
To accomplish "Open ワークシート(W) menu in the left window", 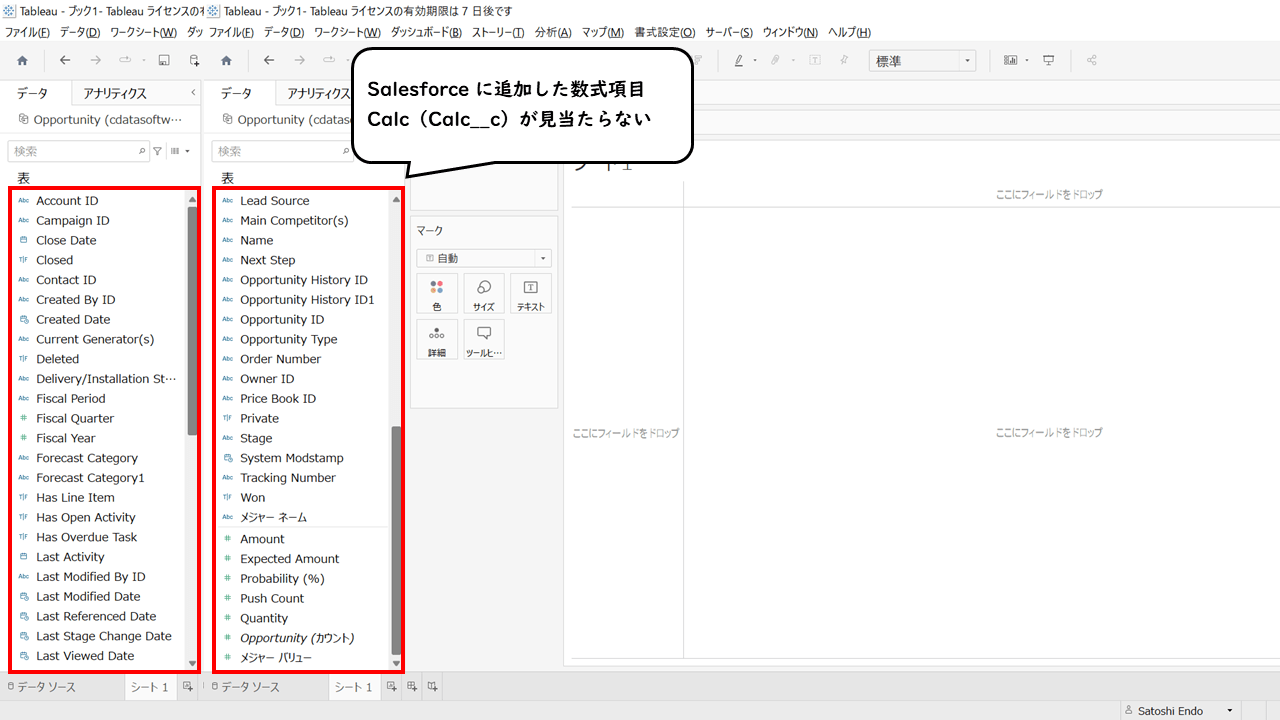I will pos(143,33).
